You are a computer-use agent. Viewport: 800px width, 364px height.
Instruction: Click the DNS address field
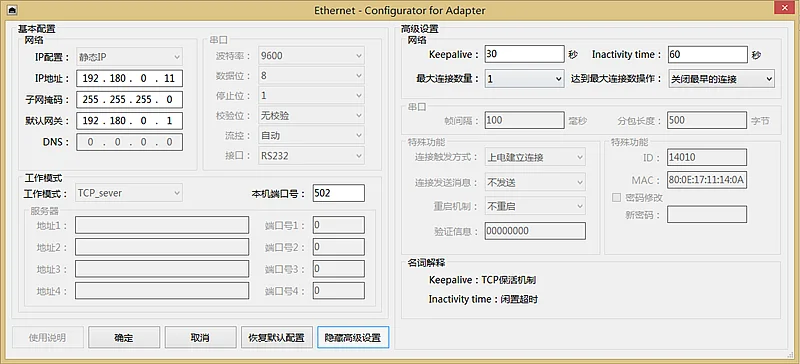click(129, 142)
